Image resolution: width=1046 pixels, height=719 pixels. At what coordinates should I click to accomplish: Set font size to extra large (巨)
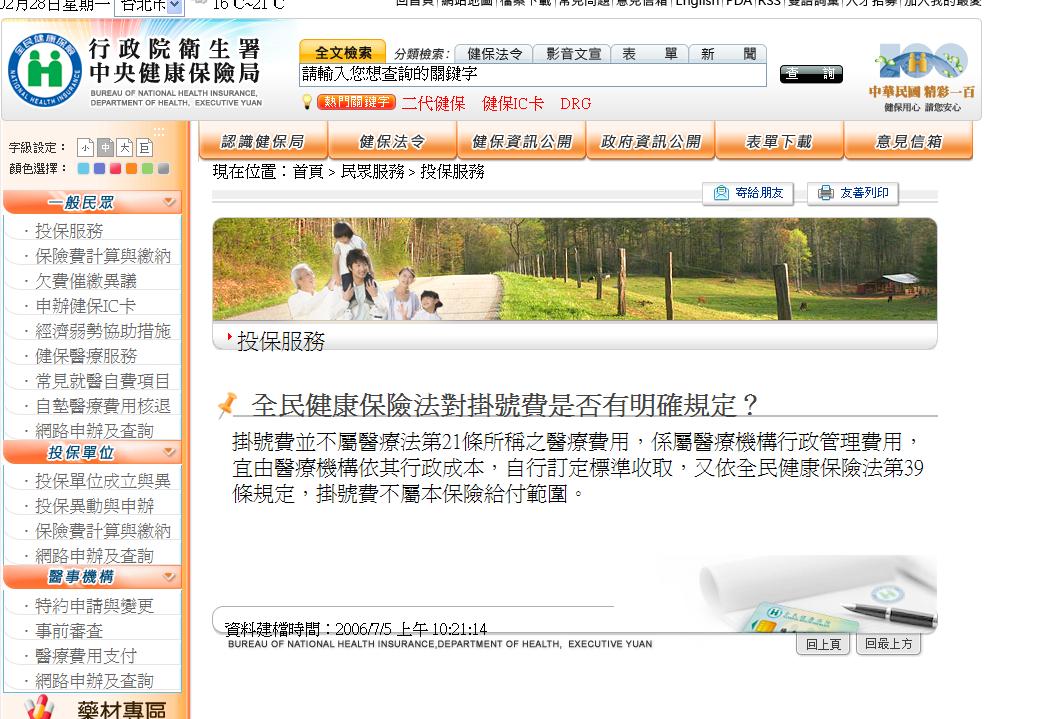click(x=145, y=147)
